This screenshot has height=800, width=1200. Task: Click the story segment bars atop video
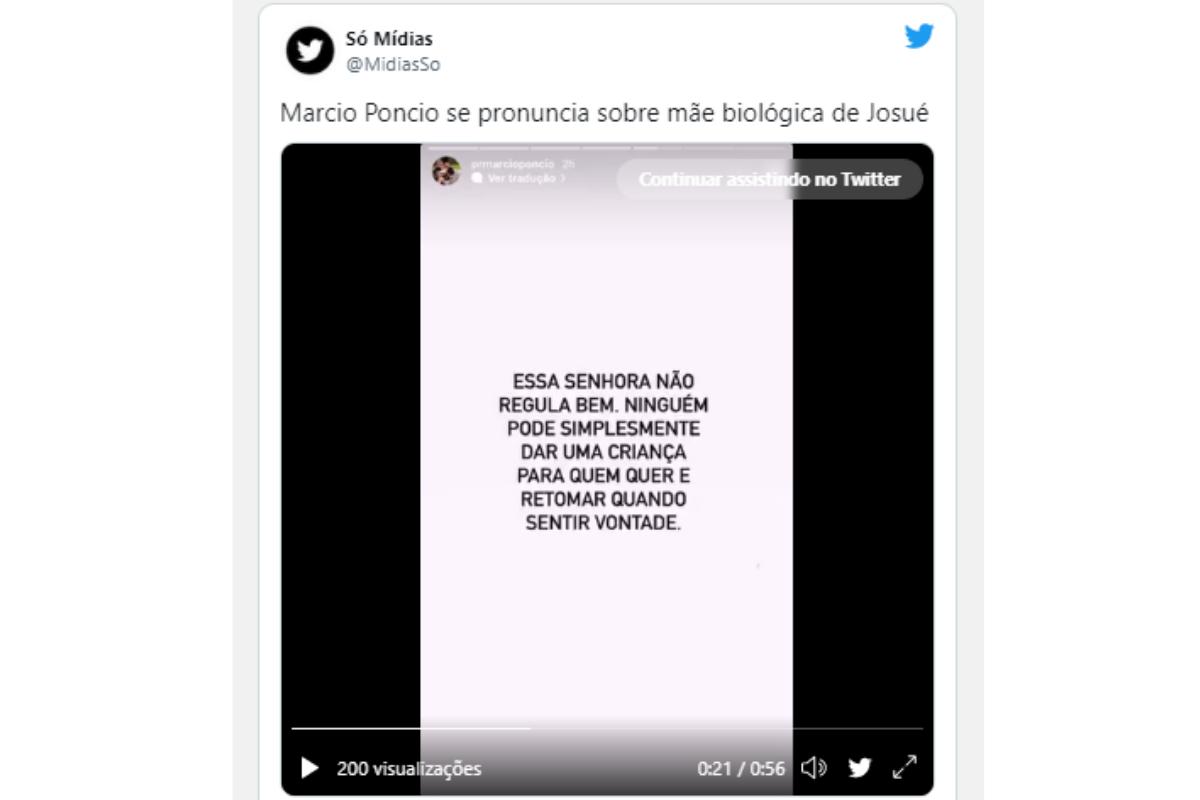(606, 147)
